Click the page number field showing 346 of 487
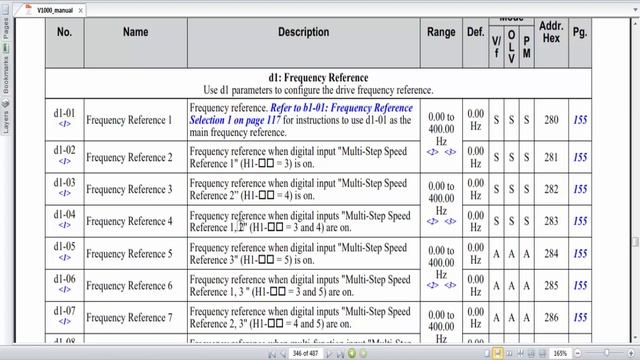Image resolution: width=640 pixels, height=360 pixels. pos(305,353)
